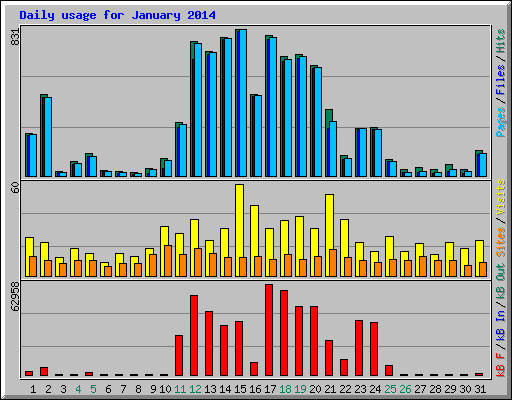Click green day label 4
This screenshot has height=400, width=512.
click(x=78, y=389)
